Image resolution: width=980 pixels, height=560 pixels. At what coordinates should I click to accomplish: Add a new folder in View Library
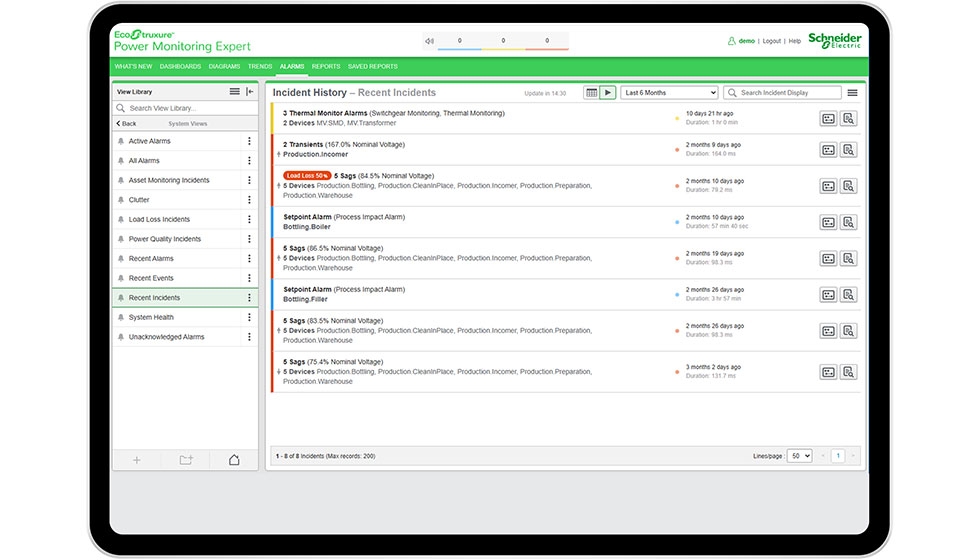[x=186, y=460]
